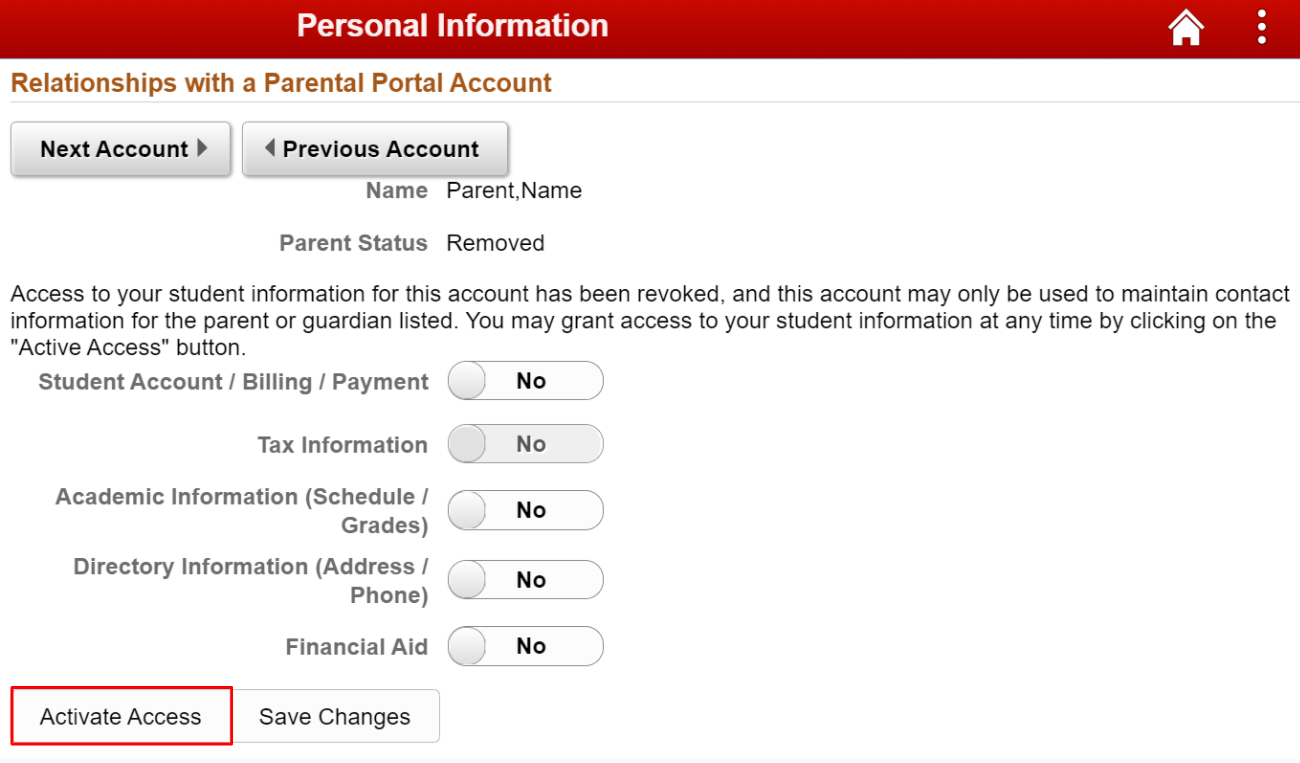Enable Academic Information (Schedule / Grades) access
The image size is (1300, 763).
526,510
